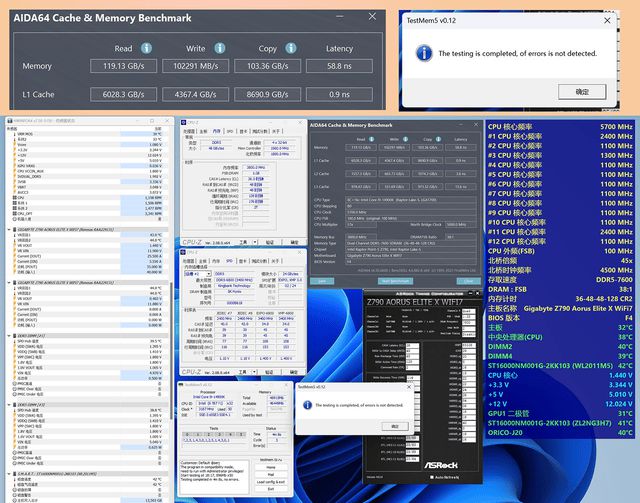Image resolution: width=640 pixels, height=503 pixels.
Task: Switch to 处理器 tab in CPU-Z memory window
Action: click(x=189, y=131)
